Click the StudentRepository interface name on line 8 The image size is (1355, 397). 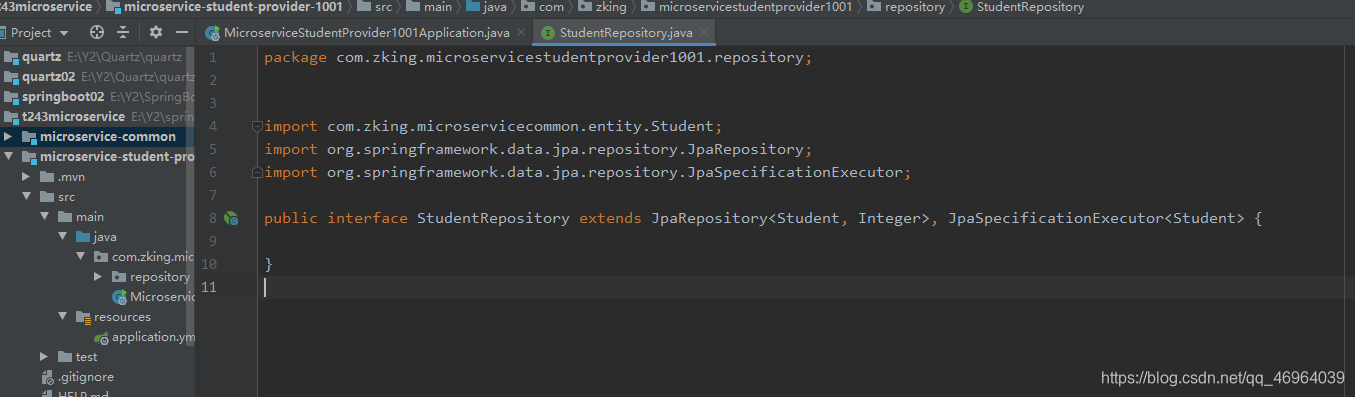pyautogui.click(x=493, y=218)
